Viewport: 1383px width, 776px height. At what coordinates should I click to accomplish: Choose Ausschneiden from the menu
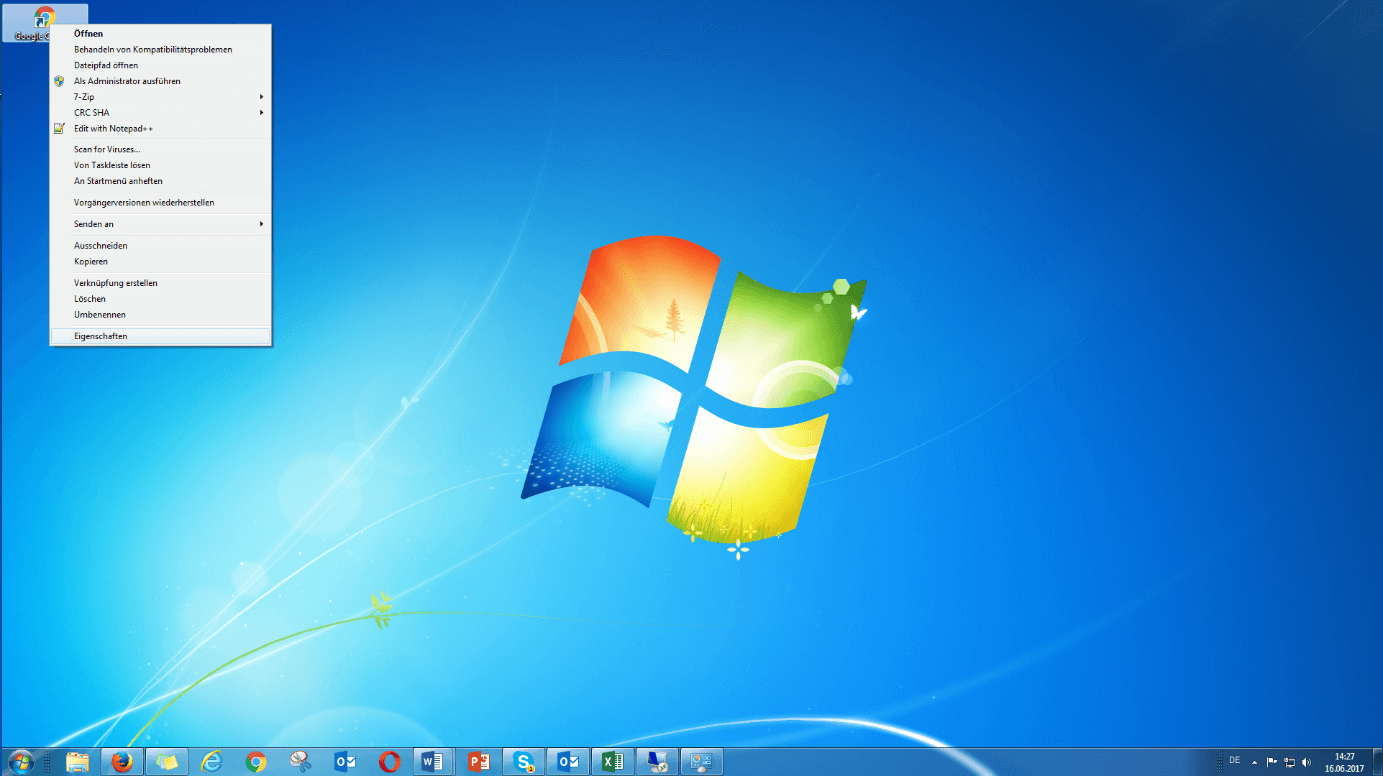[160, 245]
